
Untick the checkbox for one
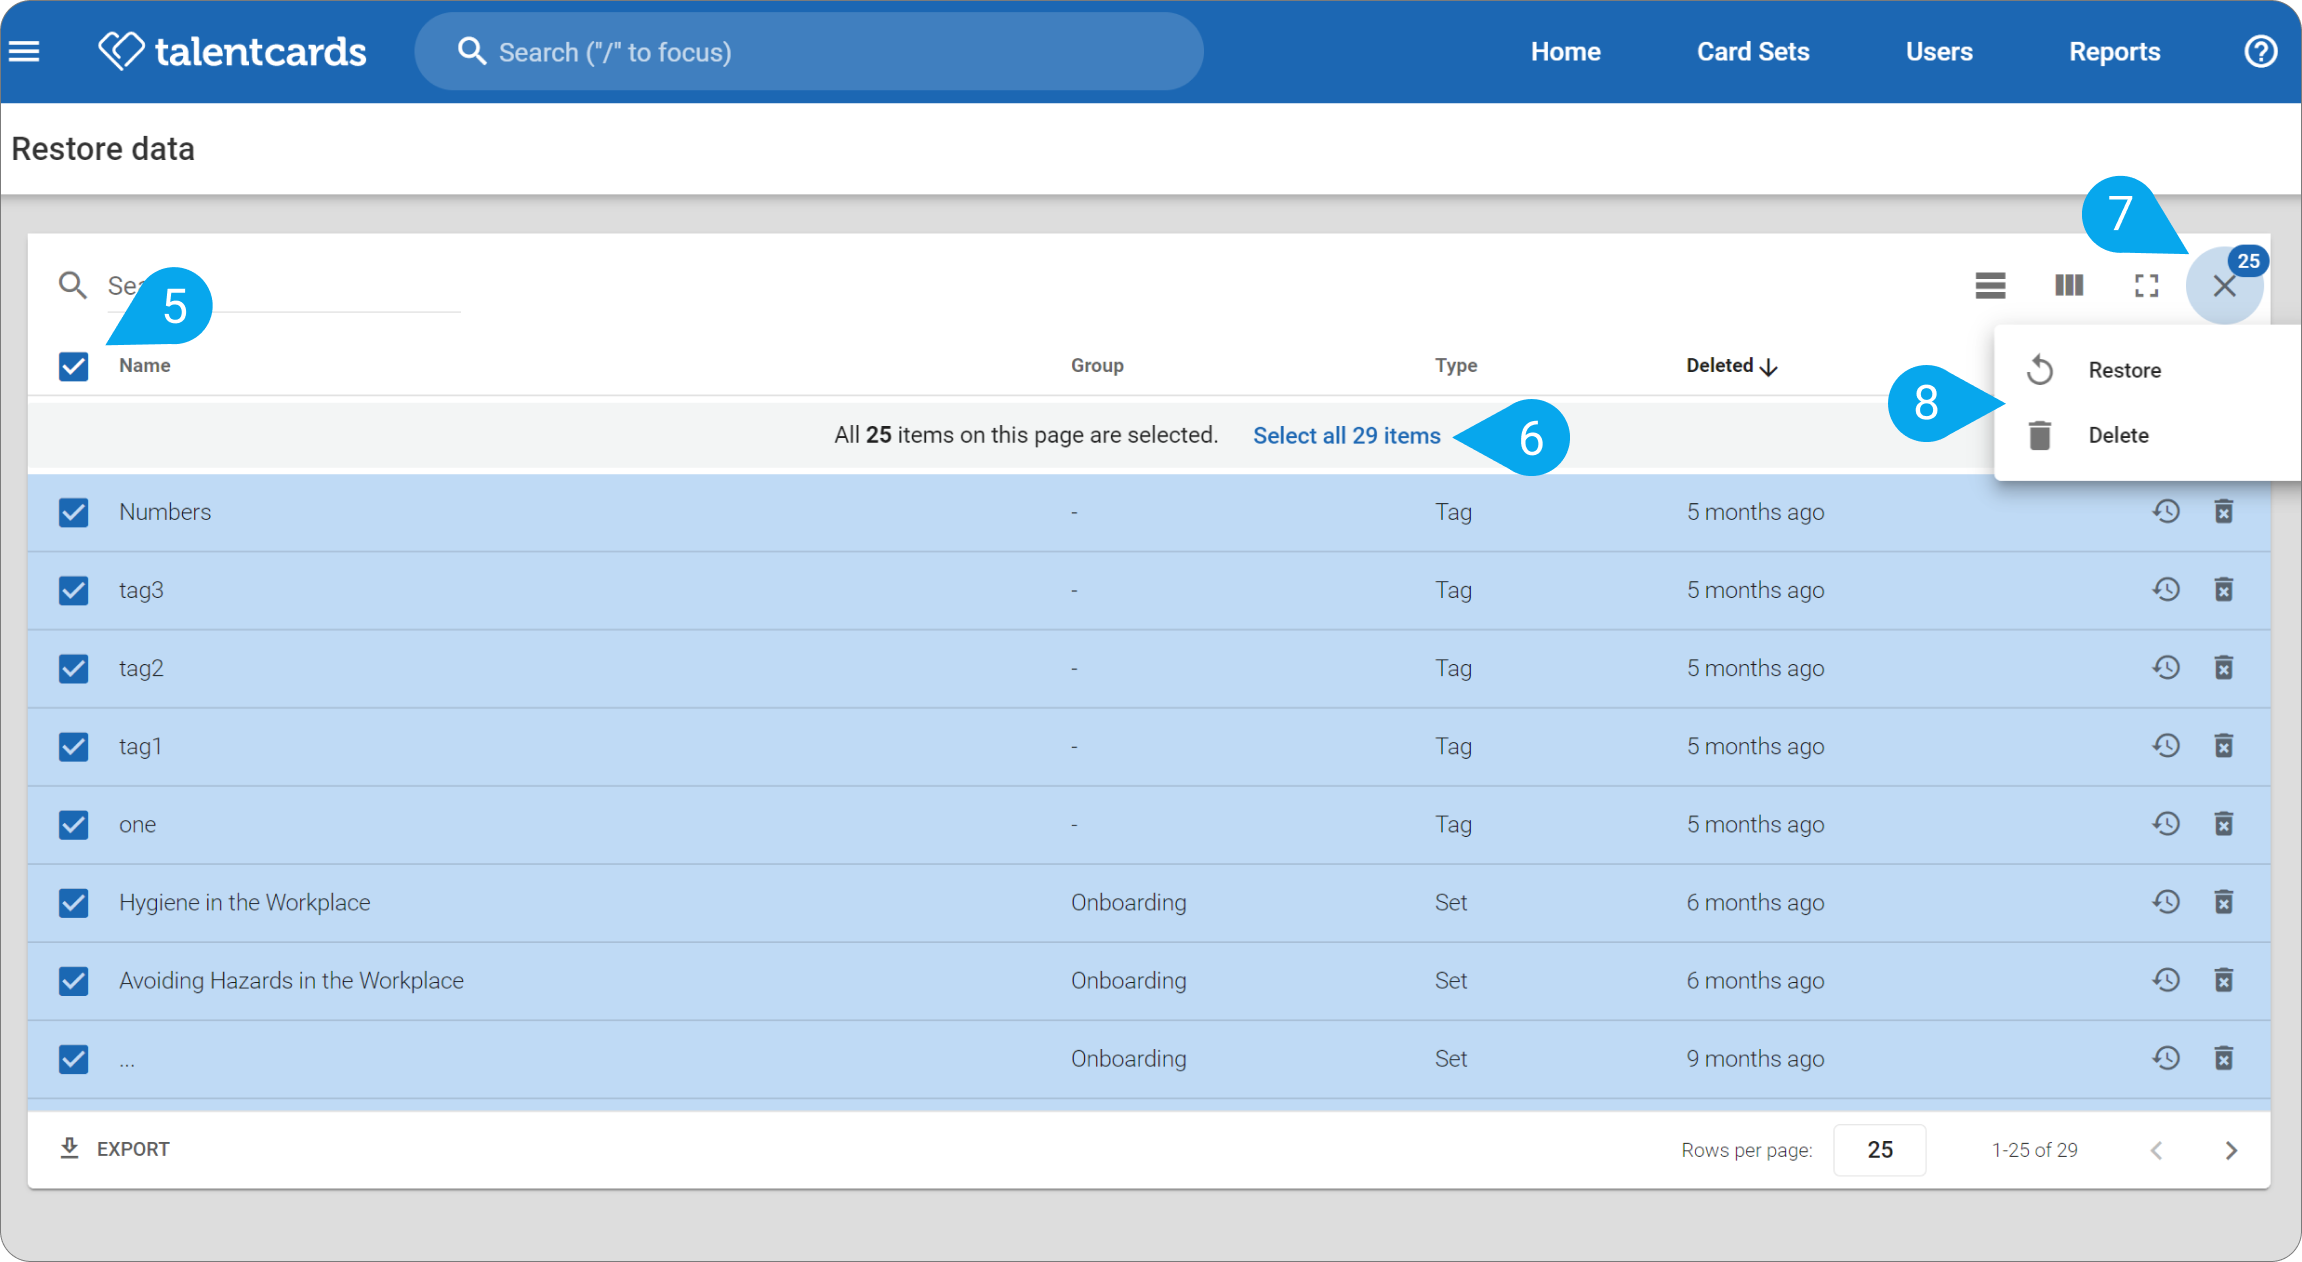point(73,825)
